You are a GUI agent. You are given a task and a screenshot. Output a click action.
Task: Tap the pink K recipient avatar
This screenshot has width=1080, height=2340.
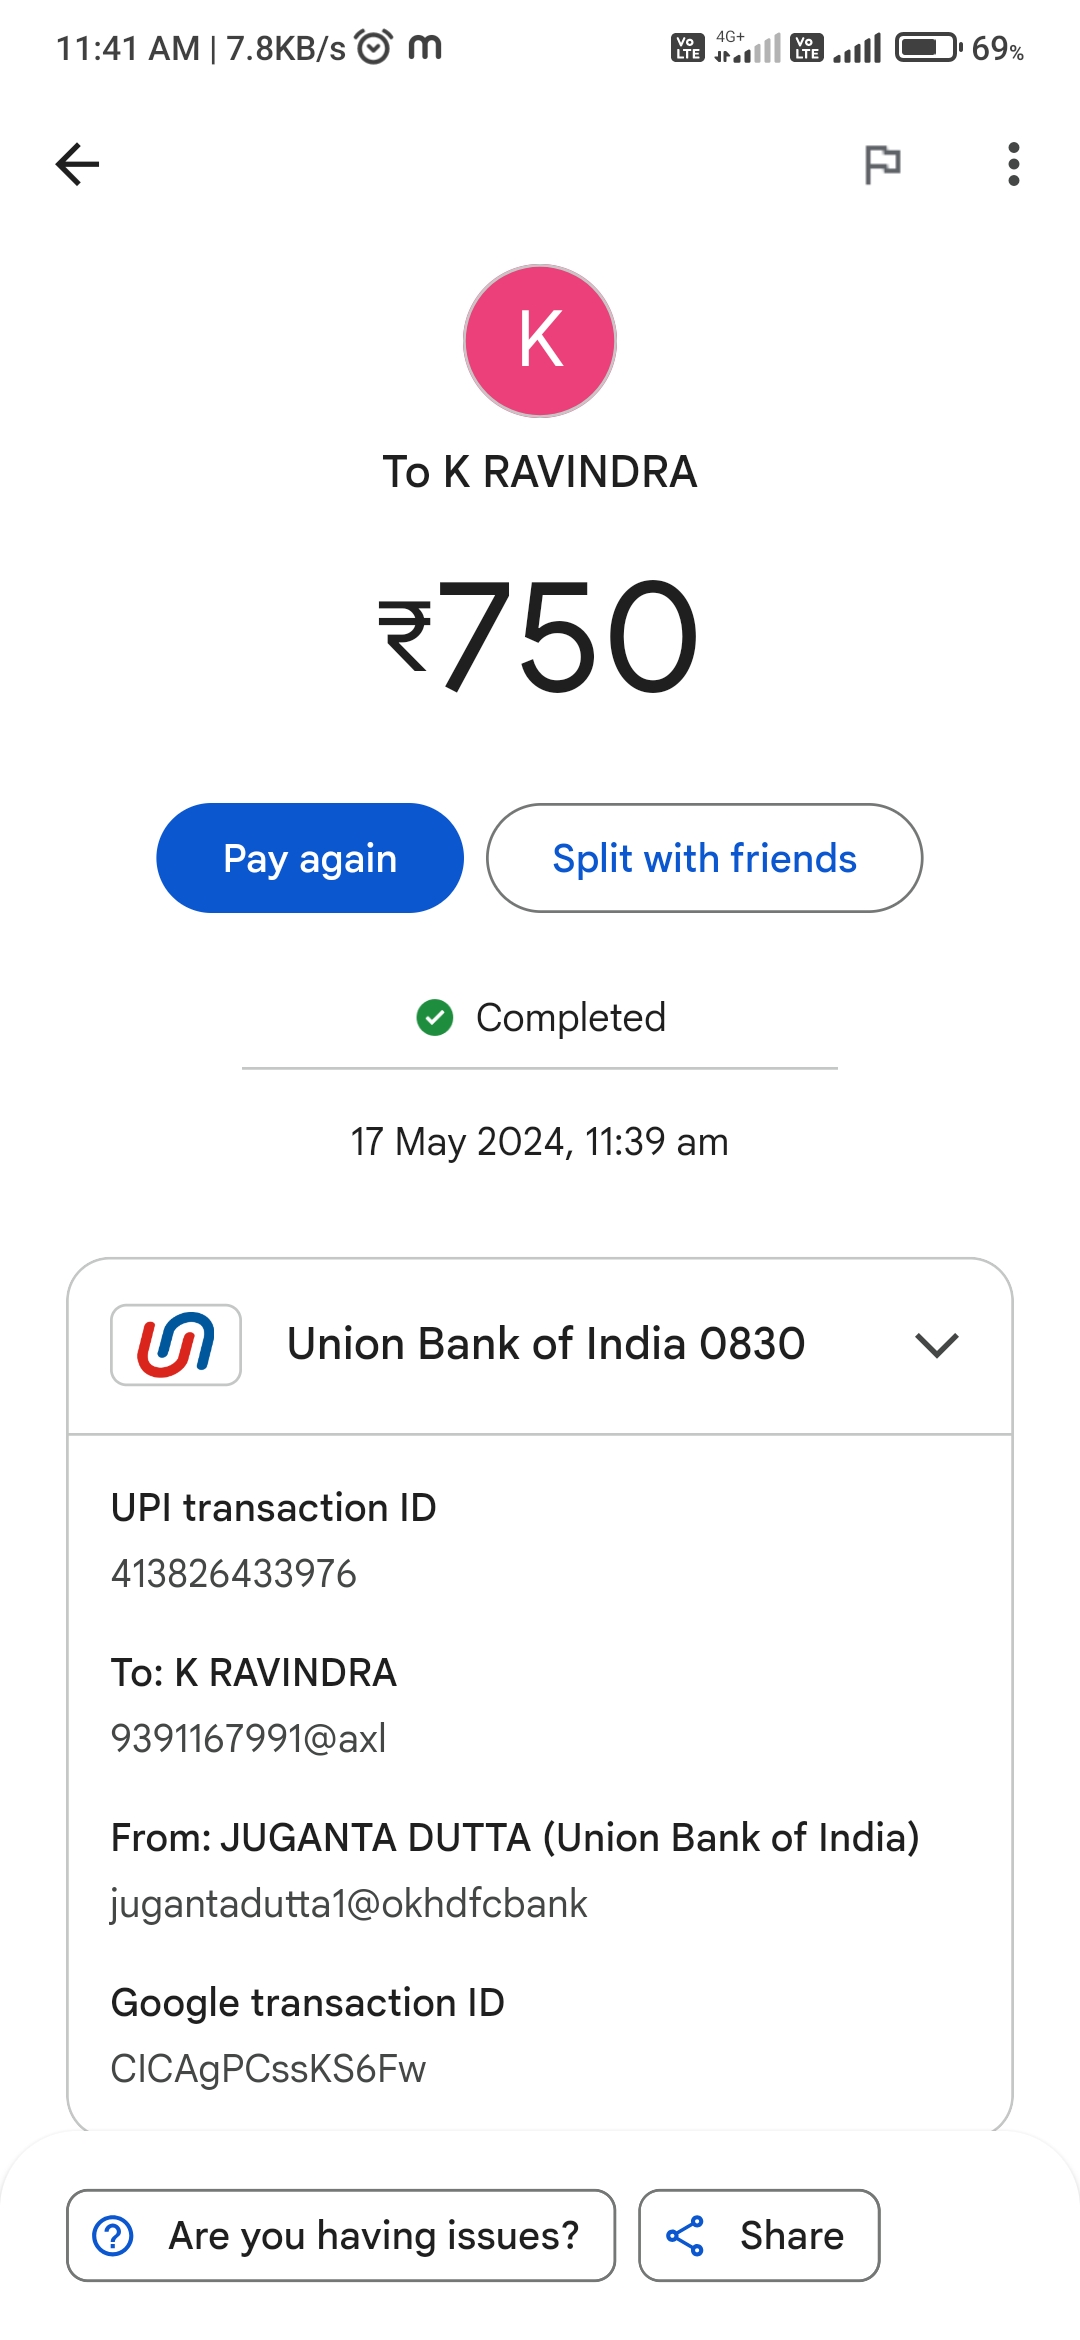coord(540,341)
